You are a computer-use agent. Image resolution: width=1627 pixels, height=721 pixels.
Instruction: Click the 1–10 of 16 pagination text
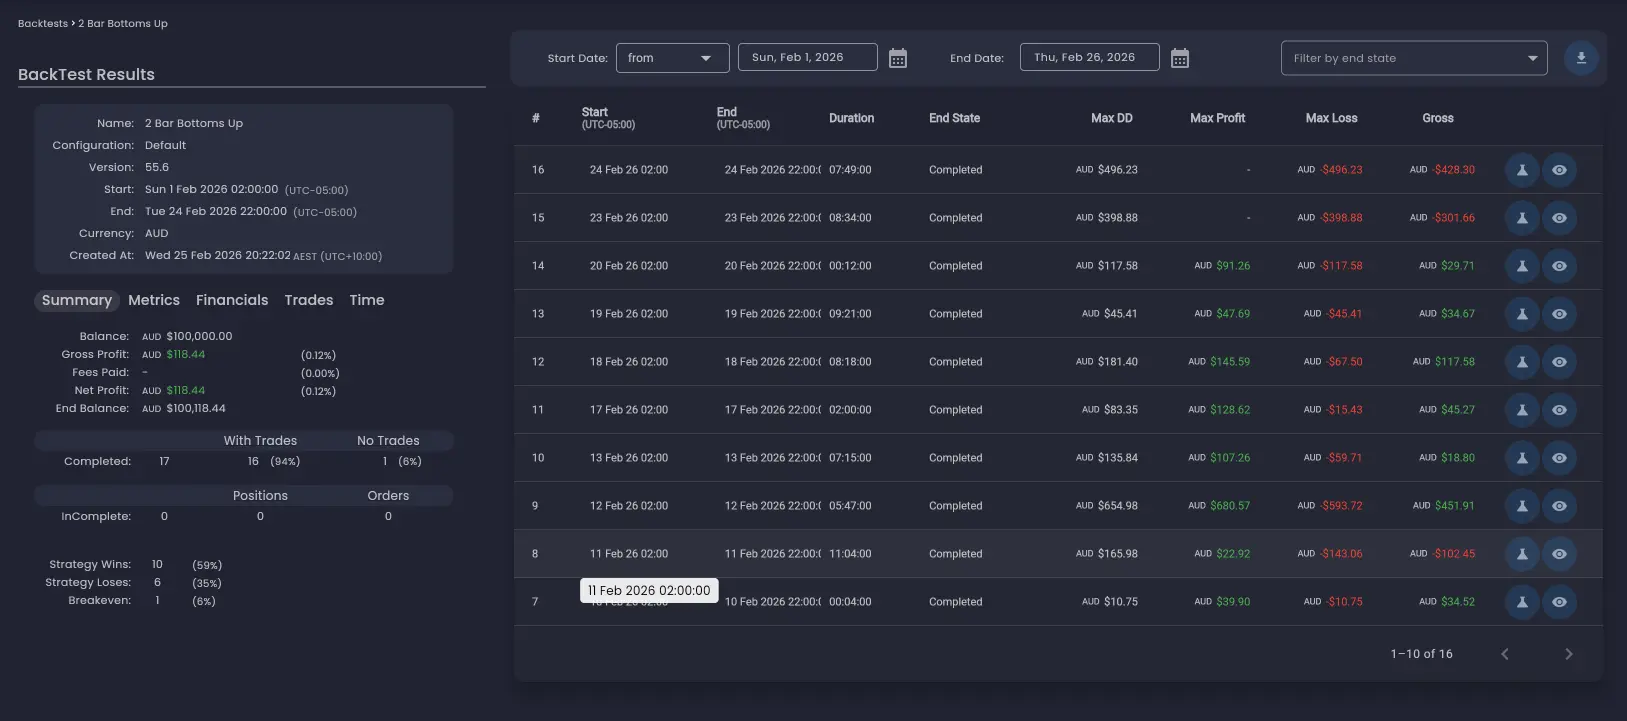coord(1421,654)
